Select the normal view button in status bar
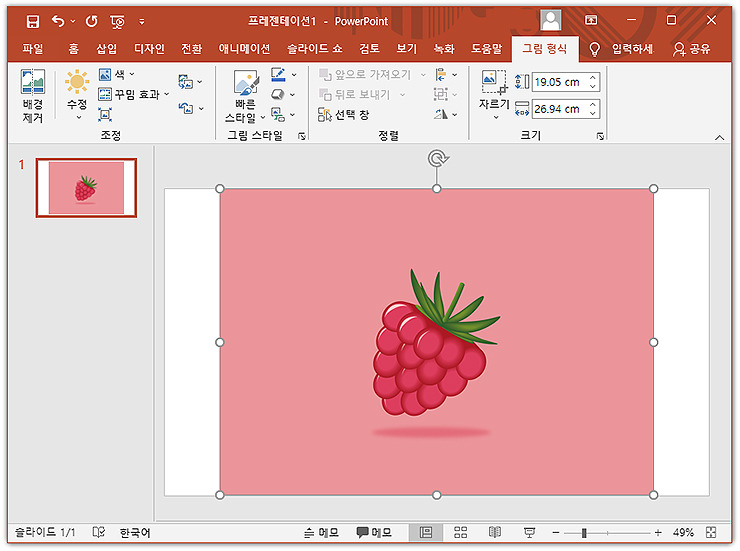This screenshot has width=740, height=551. [x=426, y=533]
